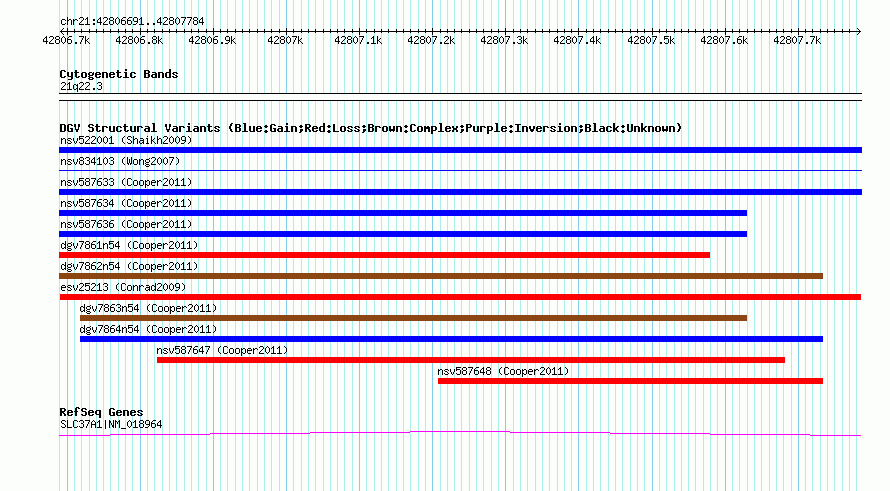The height and width of the screenshot is (491, 890).
Task: Click the 42807.2k ruler tick label
Action: pos(431,40)
